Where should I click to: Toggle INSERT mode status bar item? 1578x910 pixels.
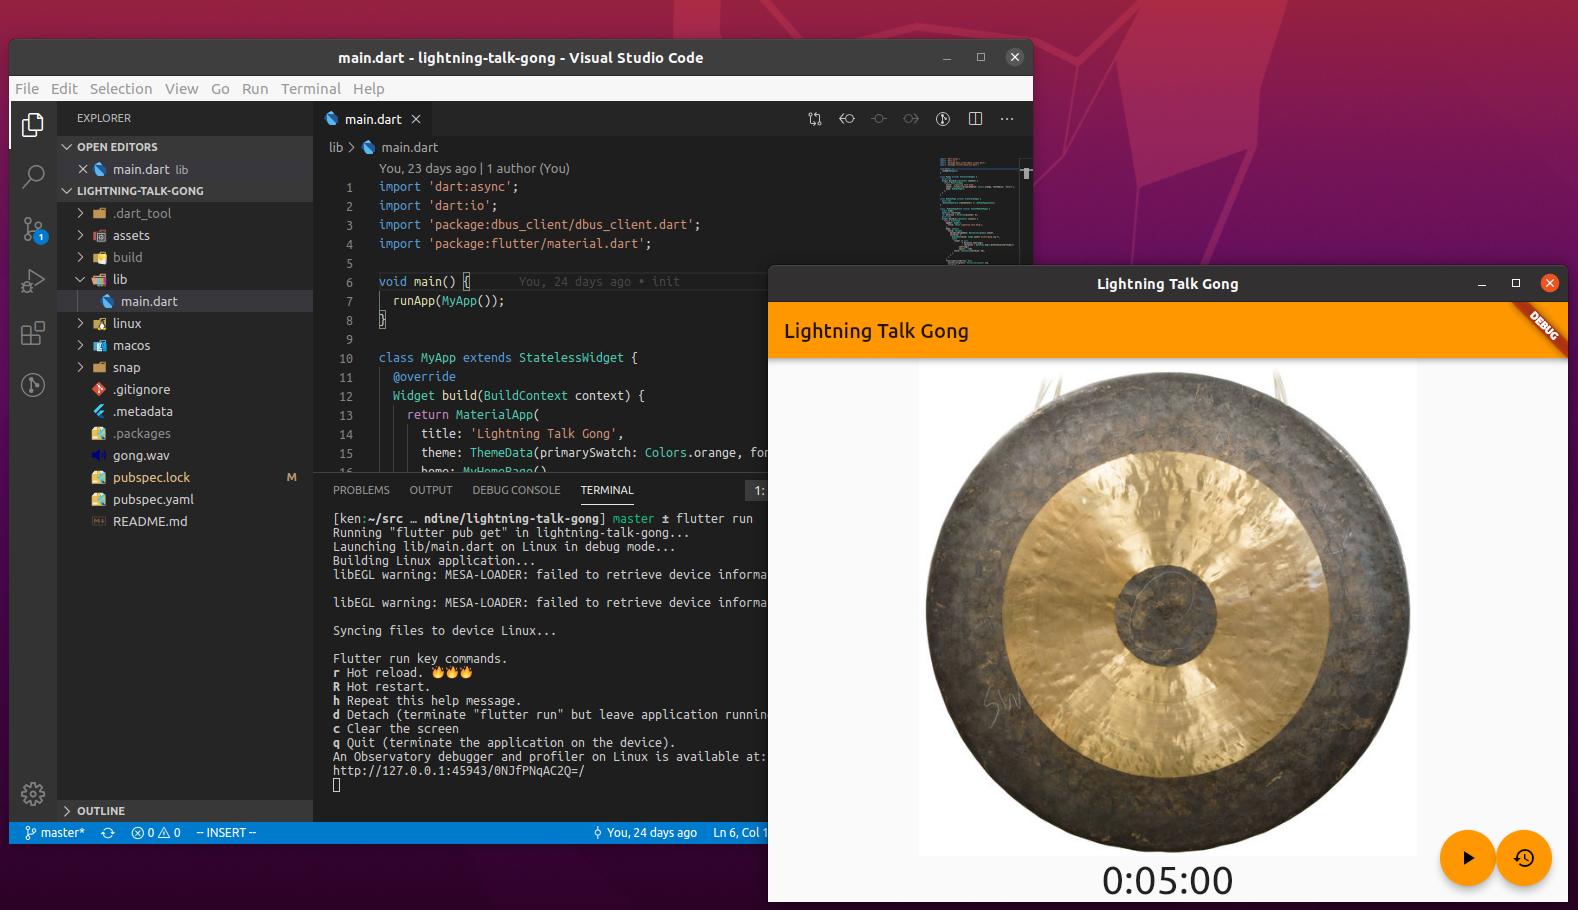[x=226, y=832]
